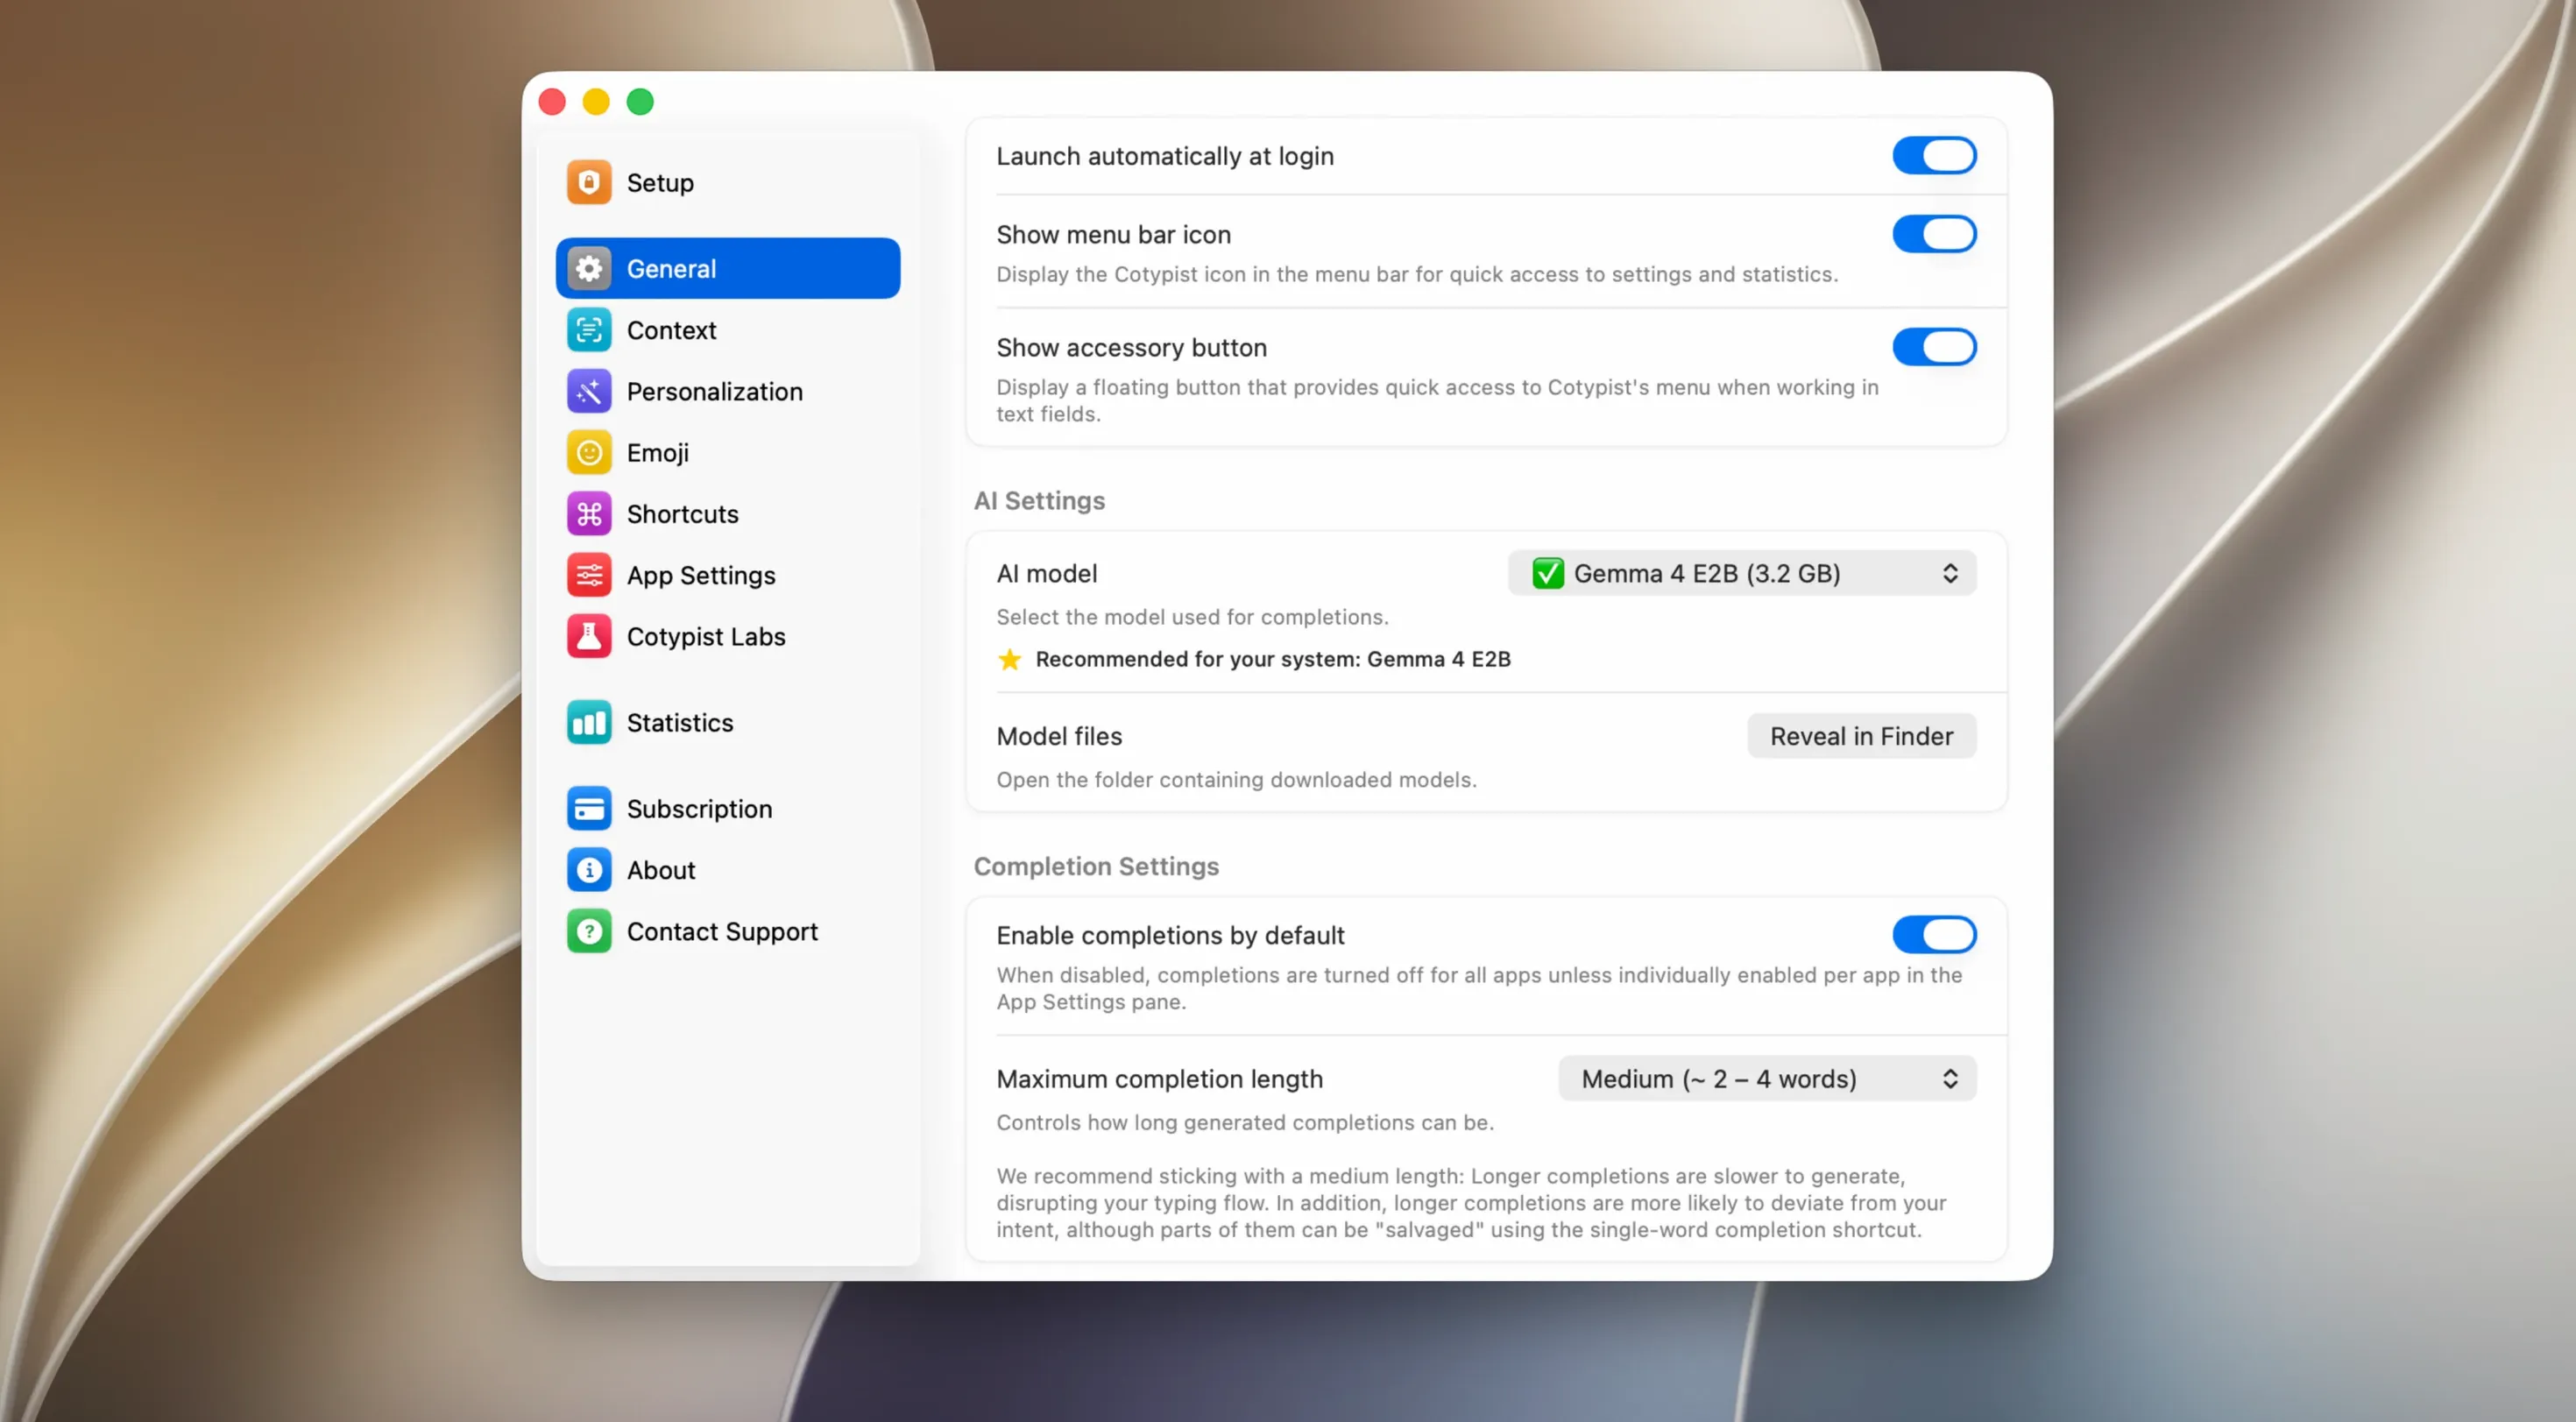The height and width of the screenshot is (1422, 2576).
Task: Click the Statistics bar chart icon
Action: click(x=589, y=723)
